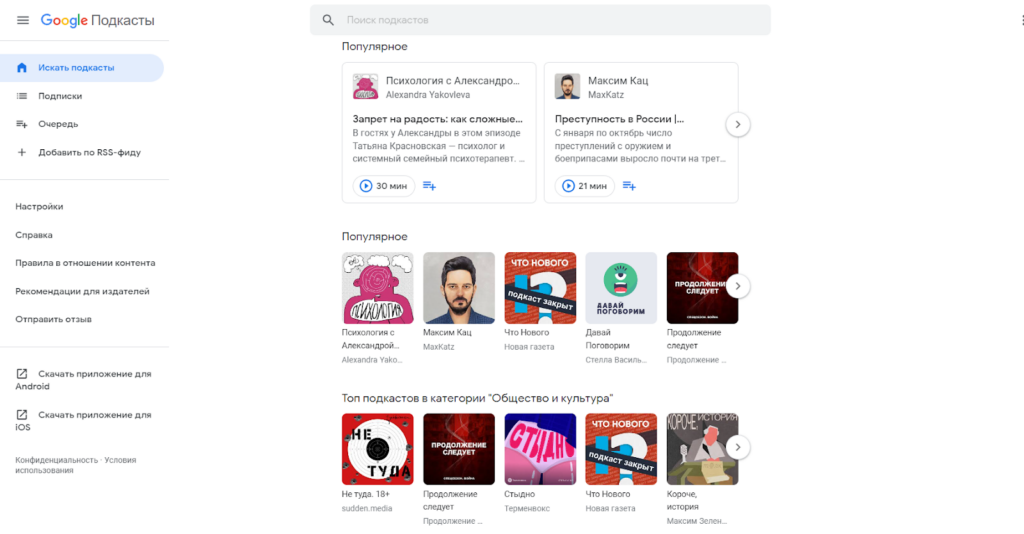
Task: Add Максим Кац episode to queue
Action: click(629, 186)
